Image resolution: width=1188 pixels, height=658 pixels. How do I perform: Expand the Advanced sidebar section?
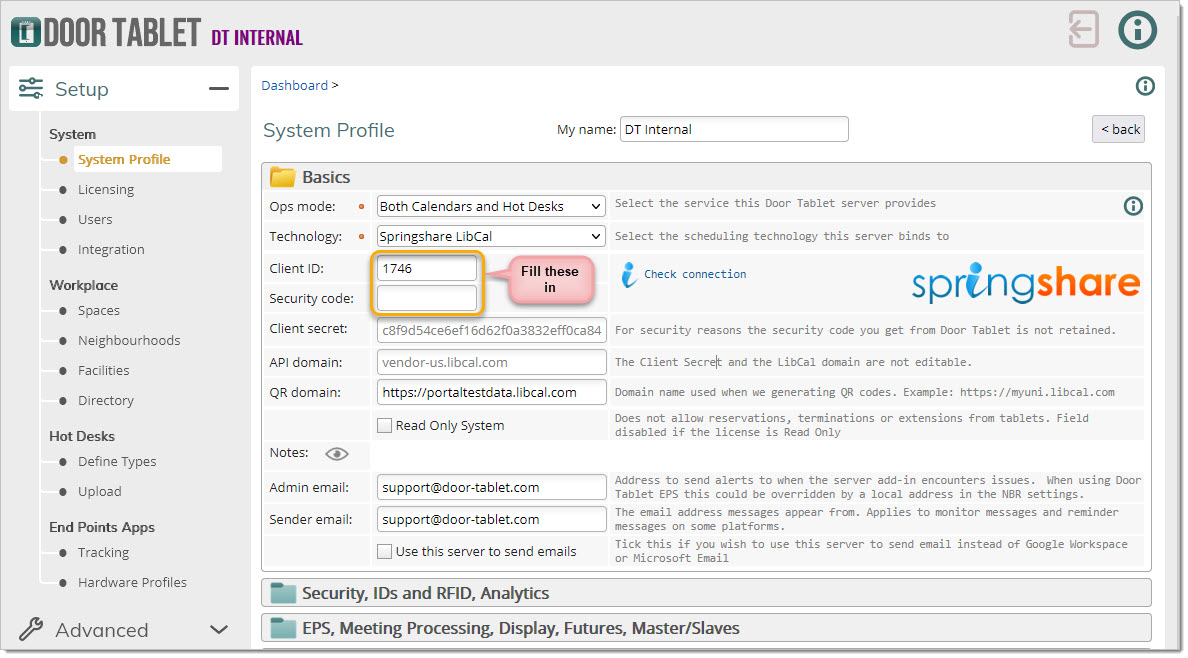pyautogui.click(x=218, y=630)
